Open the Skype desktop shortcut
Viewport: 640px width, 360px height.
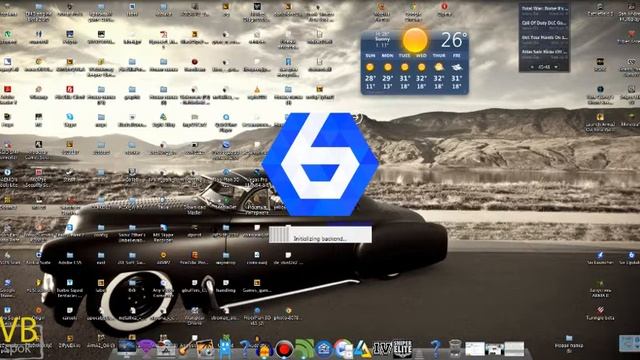click(x=70, y=120)
